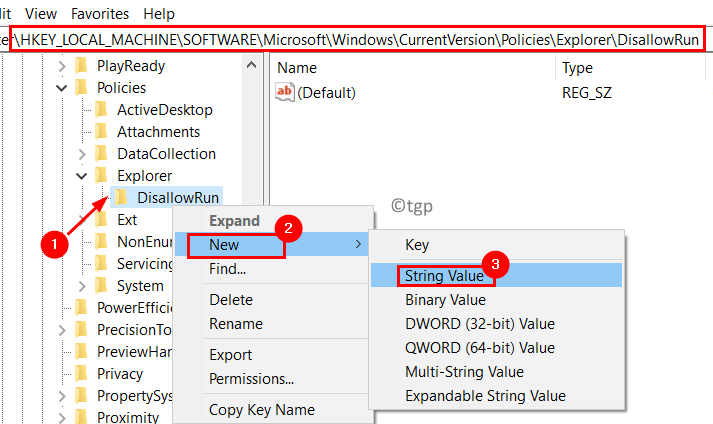713x424 pixels.
Task: Click the DataCollection folder icon
Action: [101, 153]
